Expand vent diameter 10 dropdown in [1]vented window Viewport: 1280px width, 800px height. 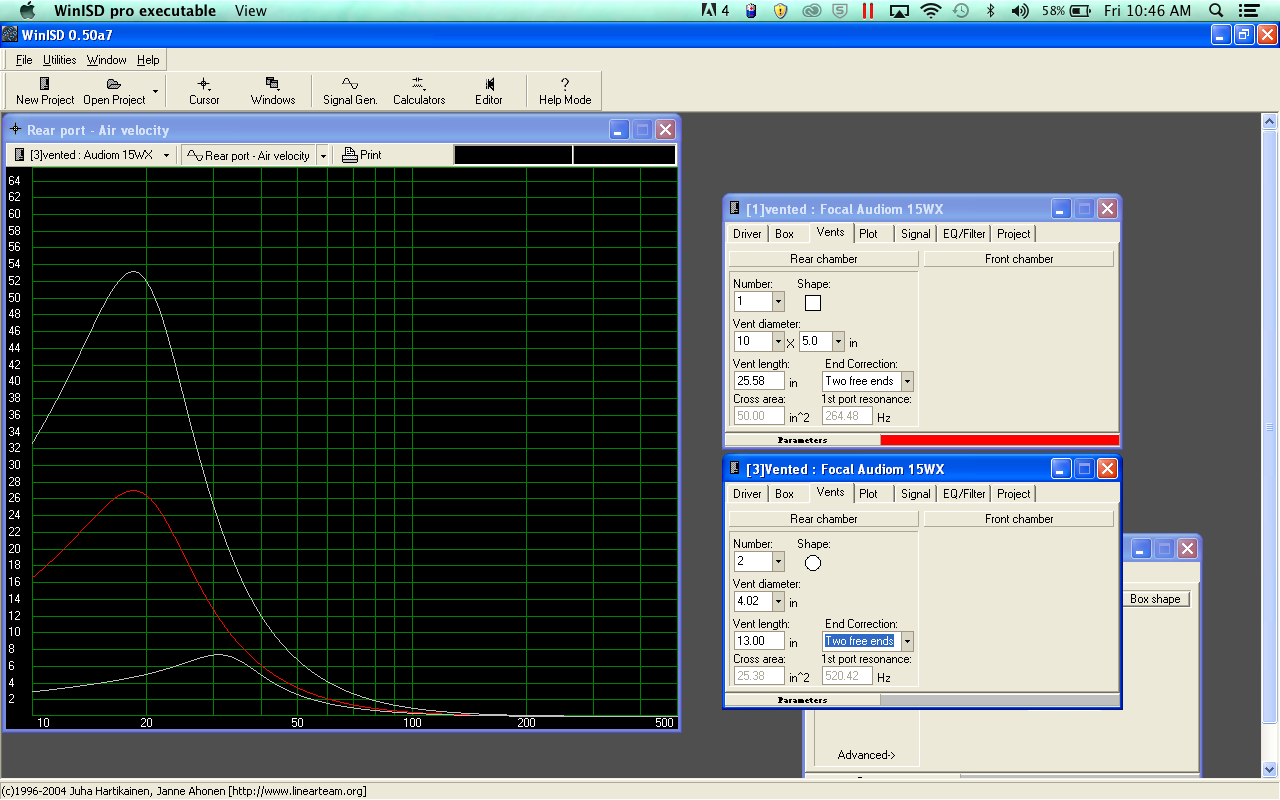[x=778, y=341]
